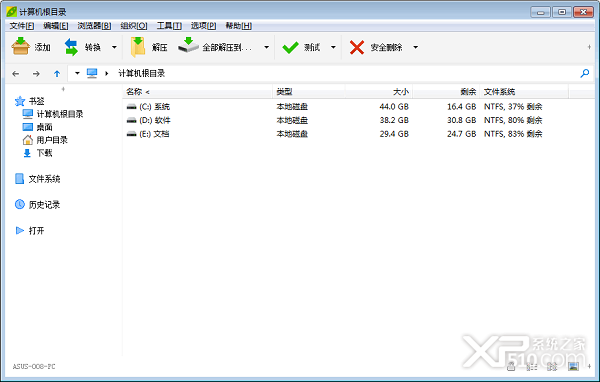Go up one directory level
The height and width of the screenshot is (382, 600).
click(57, 73)
